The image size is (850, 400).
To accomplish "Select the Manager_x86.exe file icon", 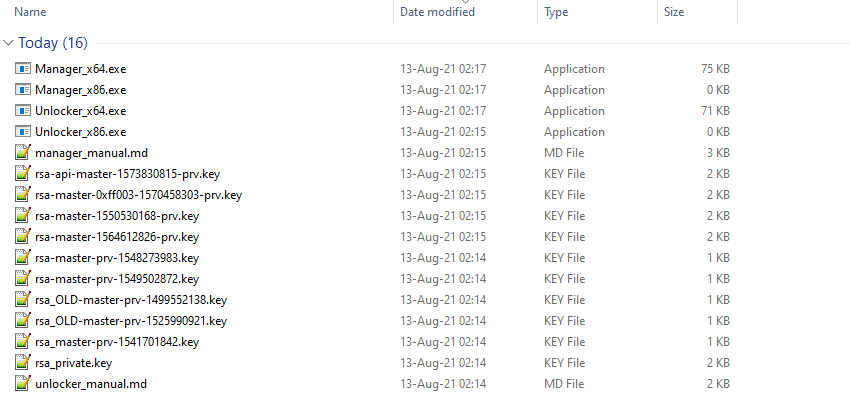I will click(x=24, y=90).
